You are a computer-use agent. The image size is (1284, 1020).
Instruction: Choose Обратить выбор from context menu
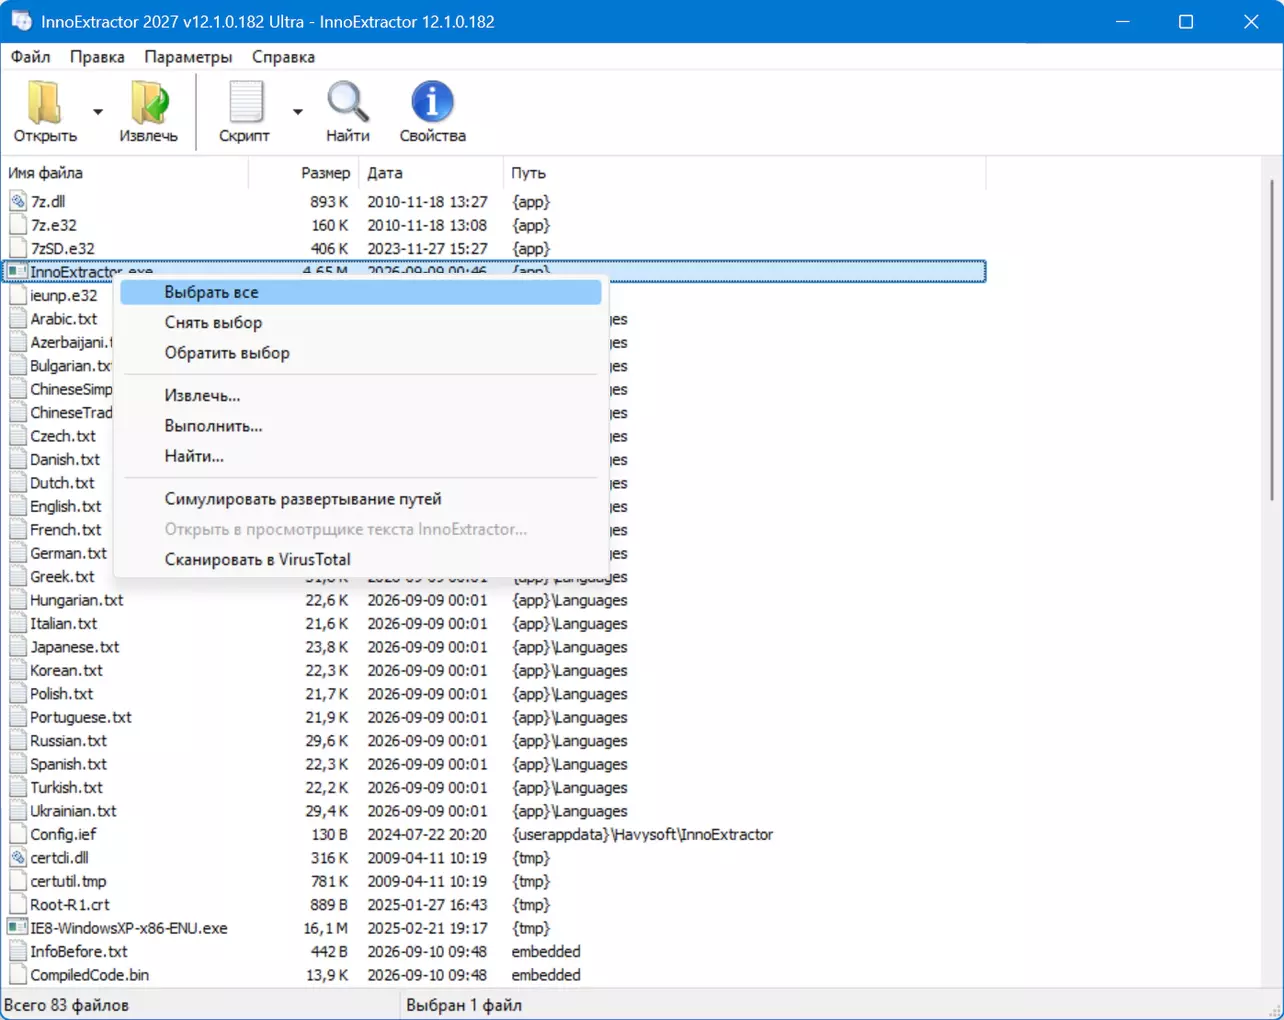tap(361, 353)
